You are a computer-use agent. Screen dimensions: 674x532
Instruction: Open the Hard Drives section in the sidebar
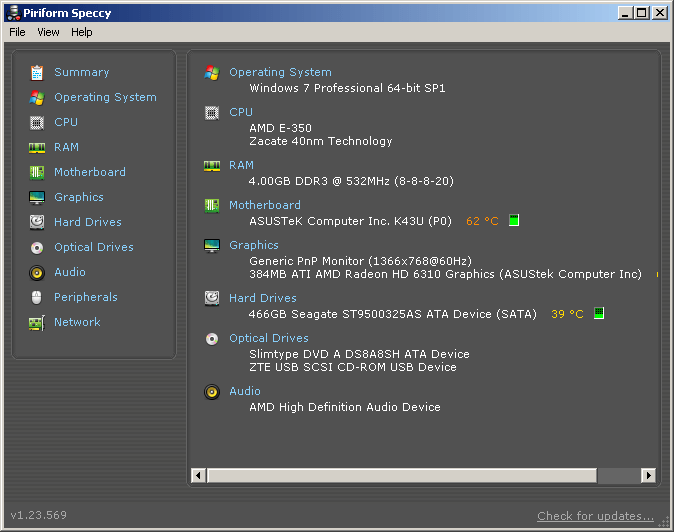88,222
